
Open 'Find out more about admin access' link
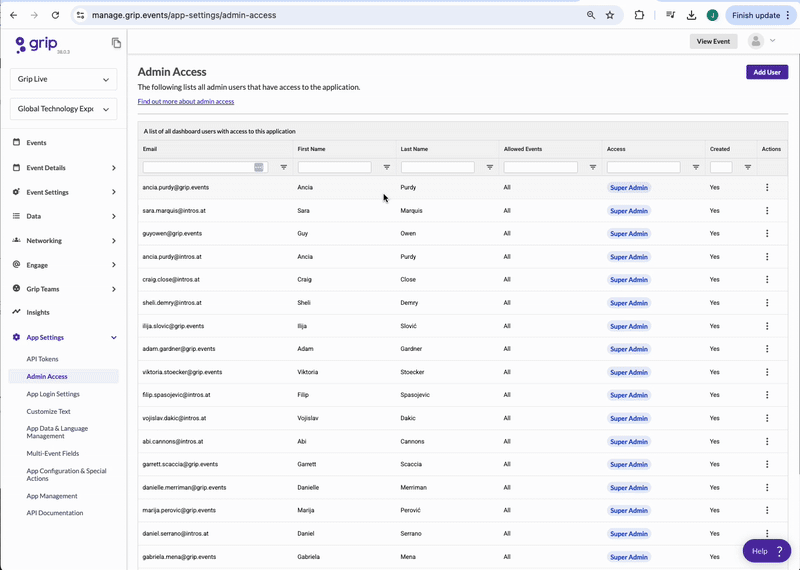coord(186,102)
